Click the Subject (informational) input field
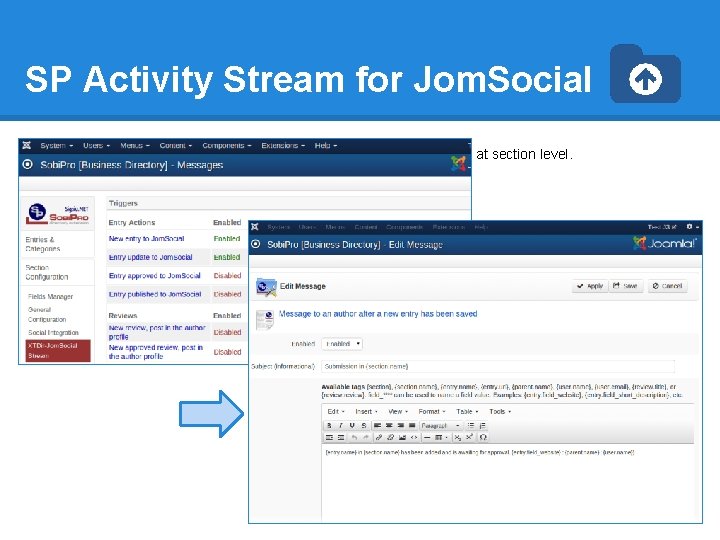Screen dimensions: 720x540 coord(498,366)
